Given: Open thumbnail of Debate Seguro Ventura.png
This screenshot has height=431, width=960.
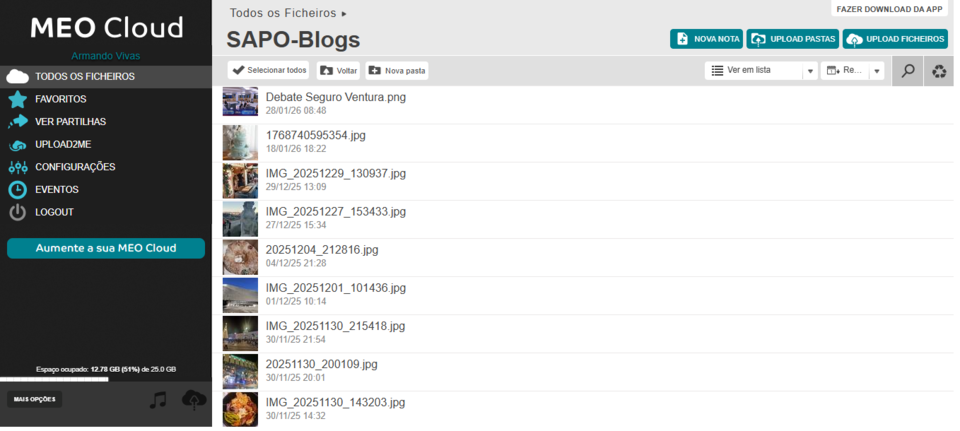Looking at the screenshot, I should pyautogui.click(x=240, y=102).
